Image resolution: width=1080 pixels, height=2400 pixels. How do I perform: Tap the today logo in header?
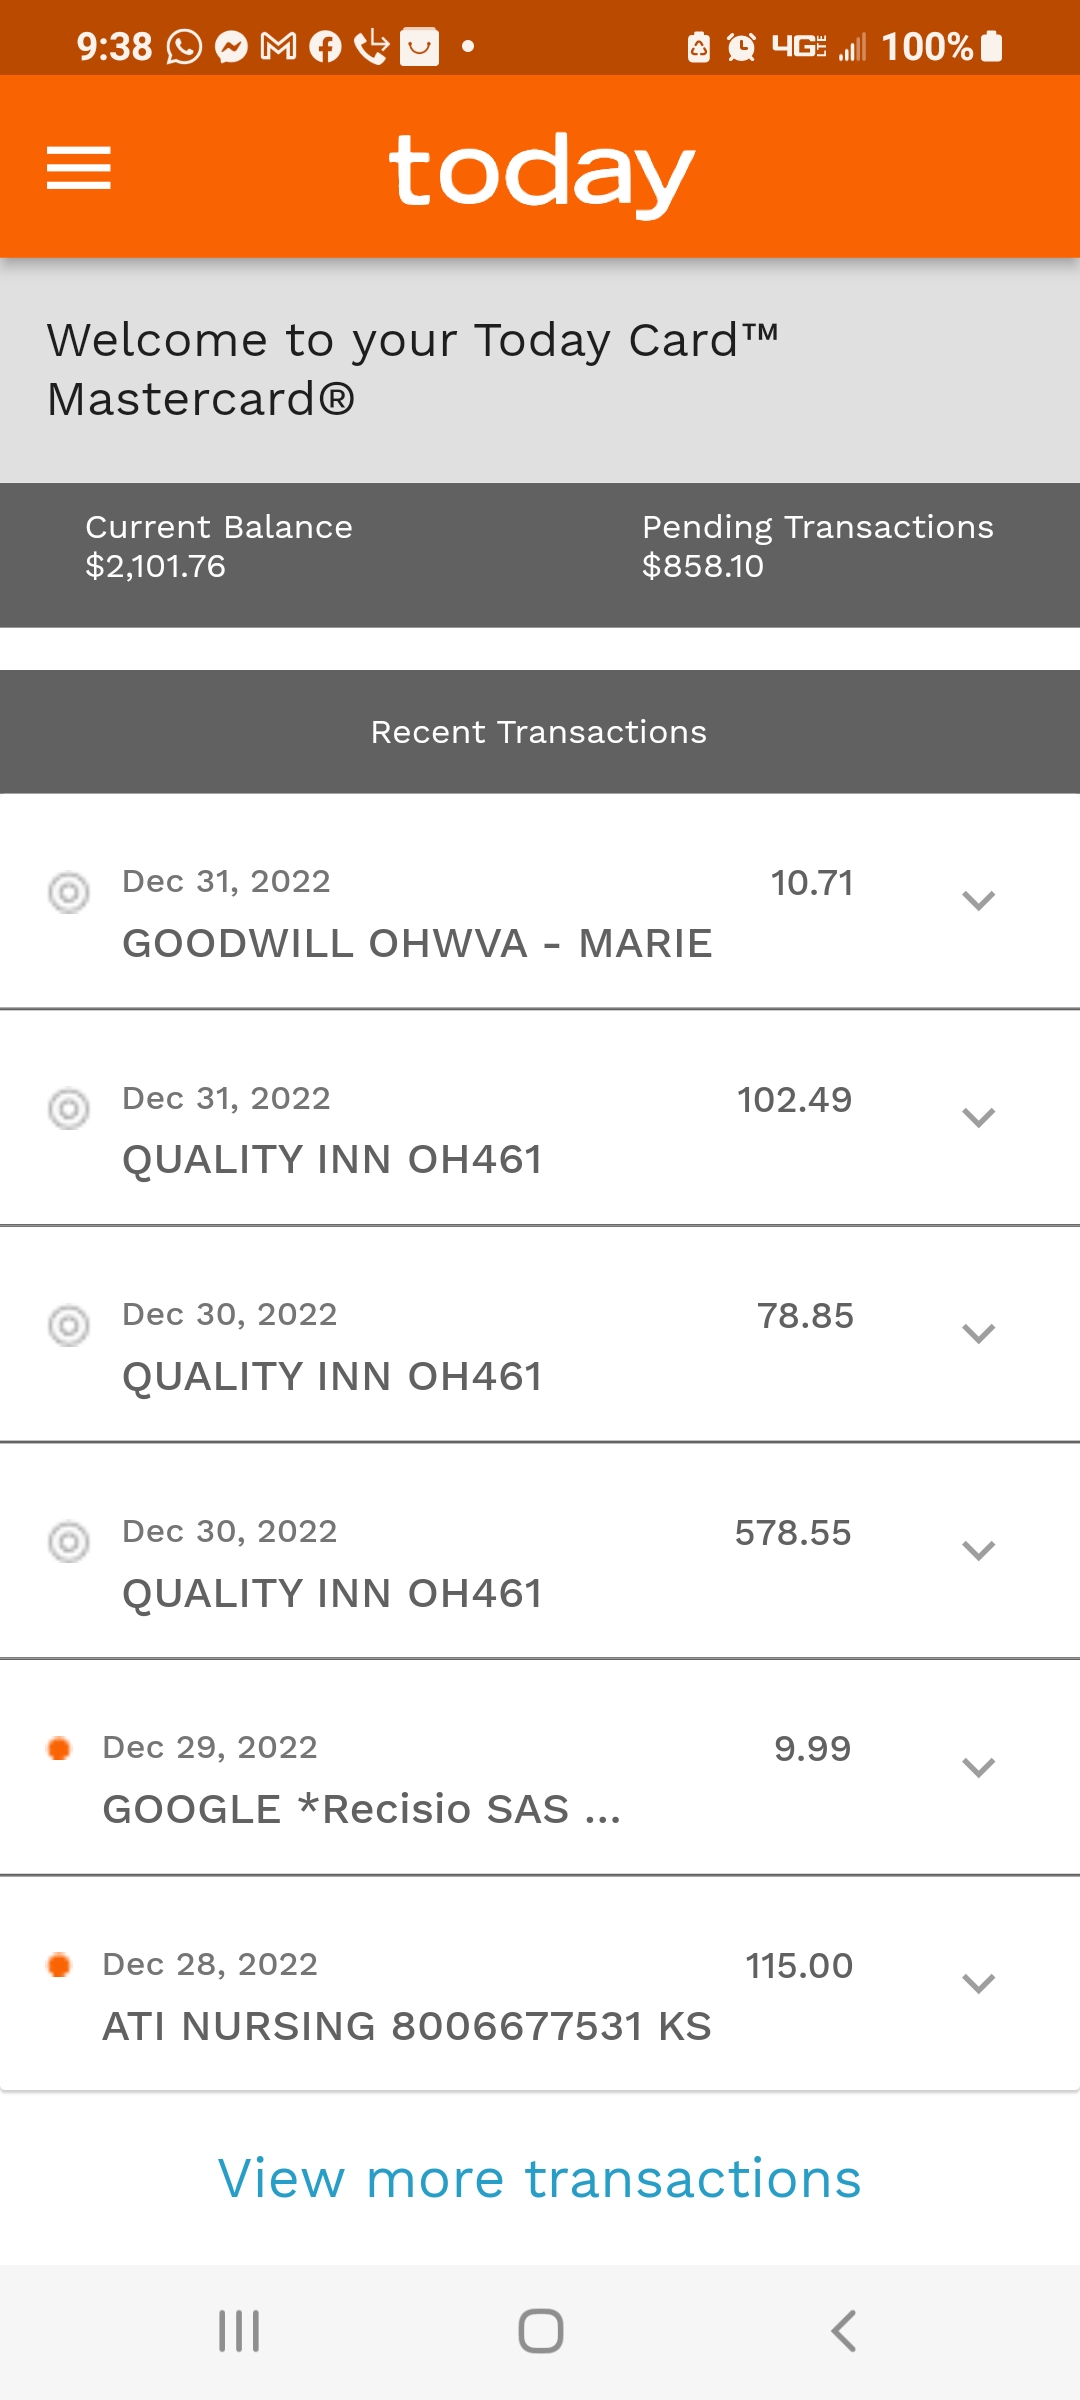click(541, 172)
